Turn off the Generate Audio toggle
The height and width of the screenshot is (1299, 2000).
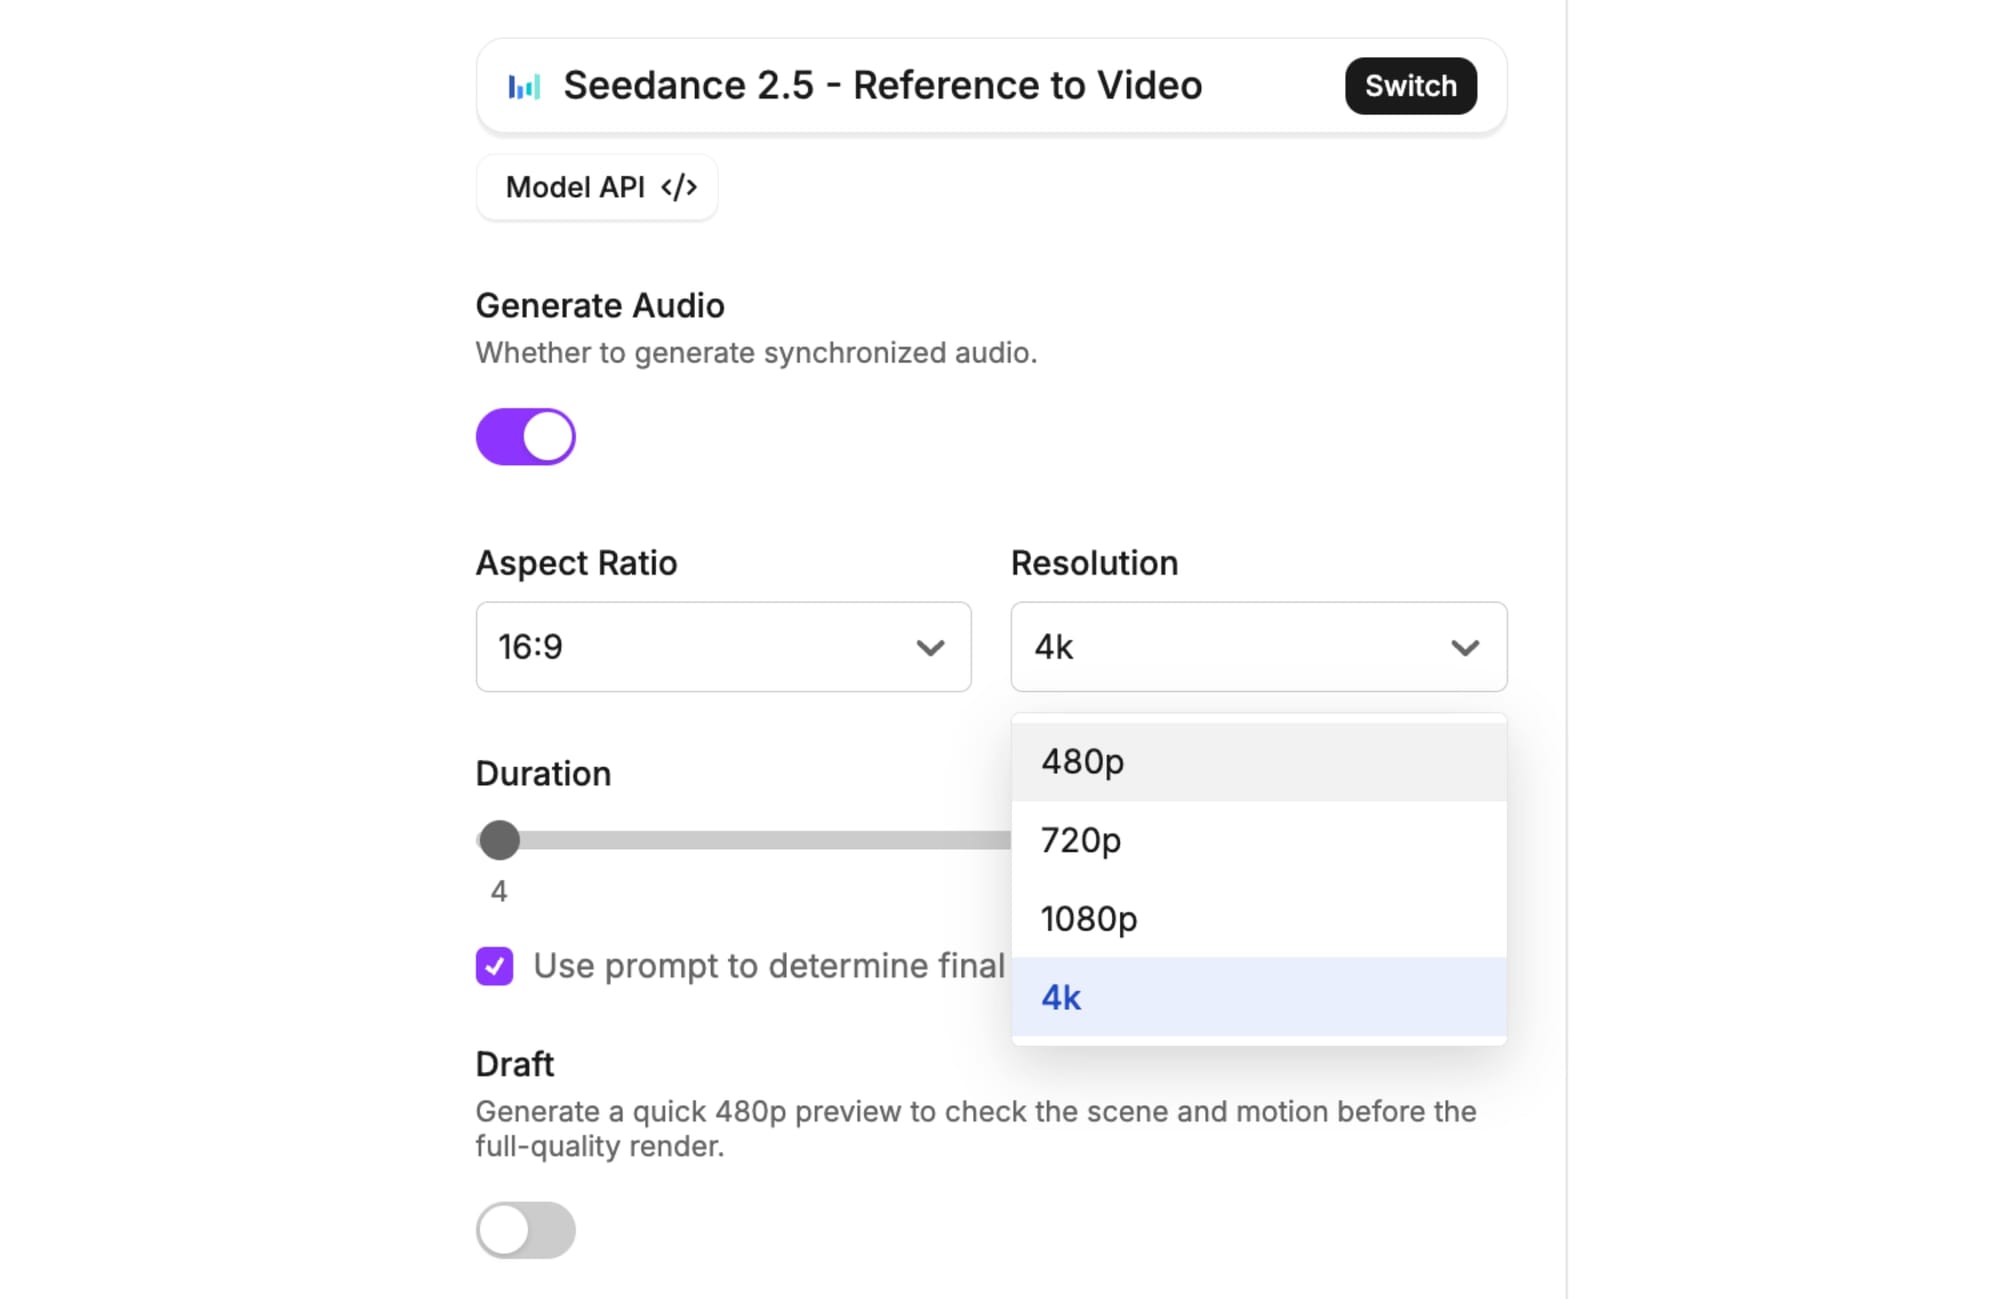(526, 437)
